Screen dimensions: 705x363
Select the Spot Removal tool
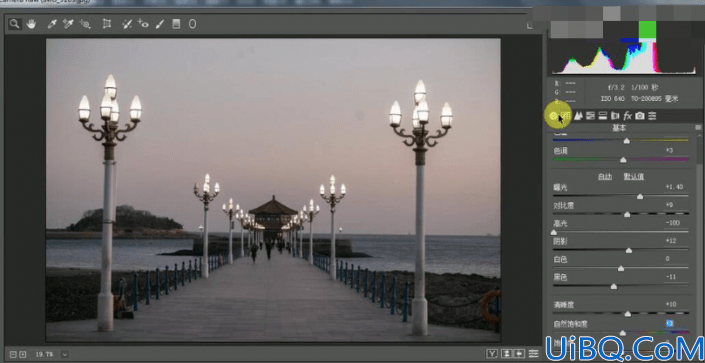[x=127, y=24]
